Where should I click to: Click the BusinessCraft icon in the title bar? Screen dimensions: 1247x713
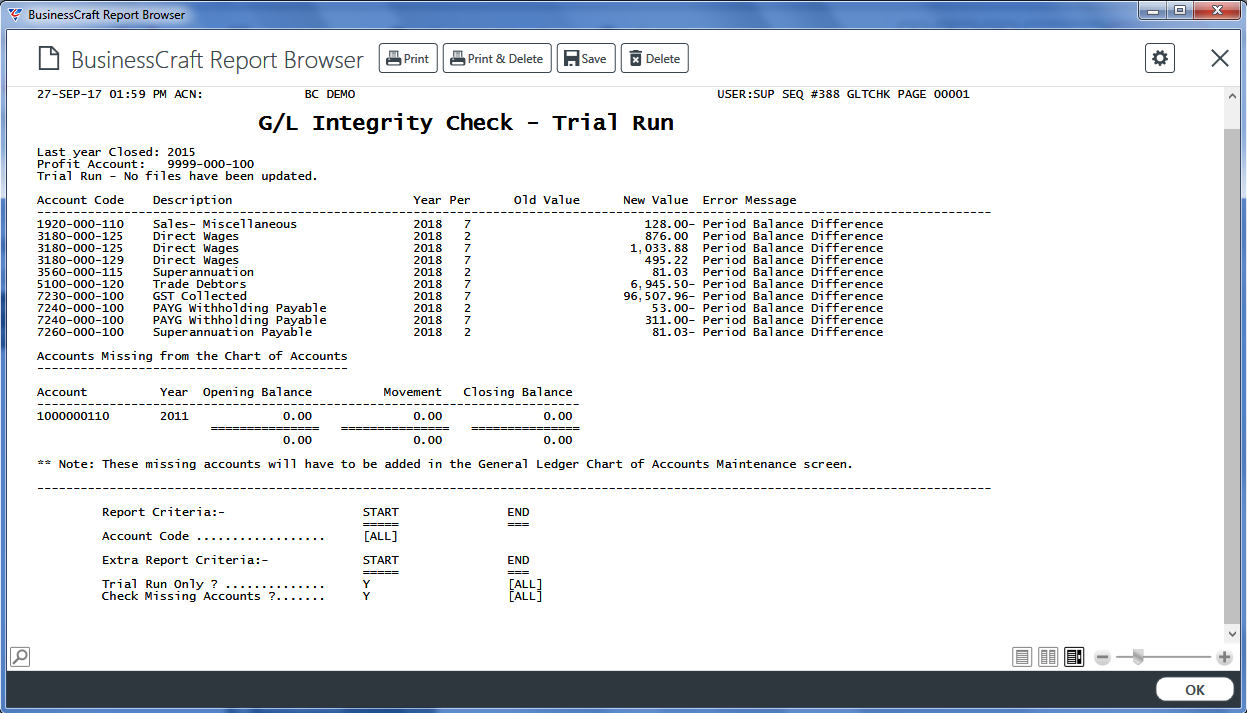pos(15,15)
